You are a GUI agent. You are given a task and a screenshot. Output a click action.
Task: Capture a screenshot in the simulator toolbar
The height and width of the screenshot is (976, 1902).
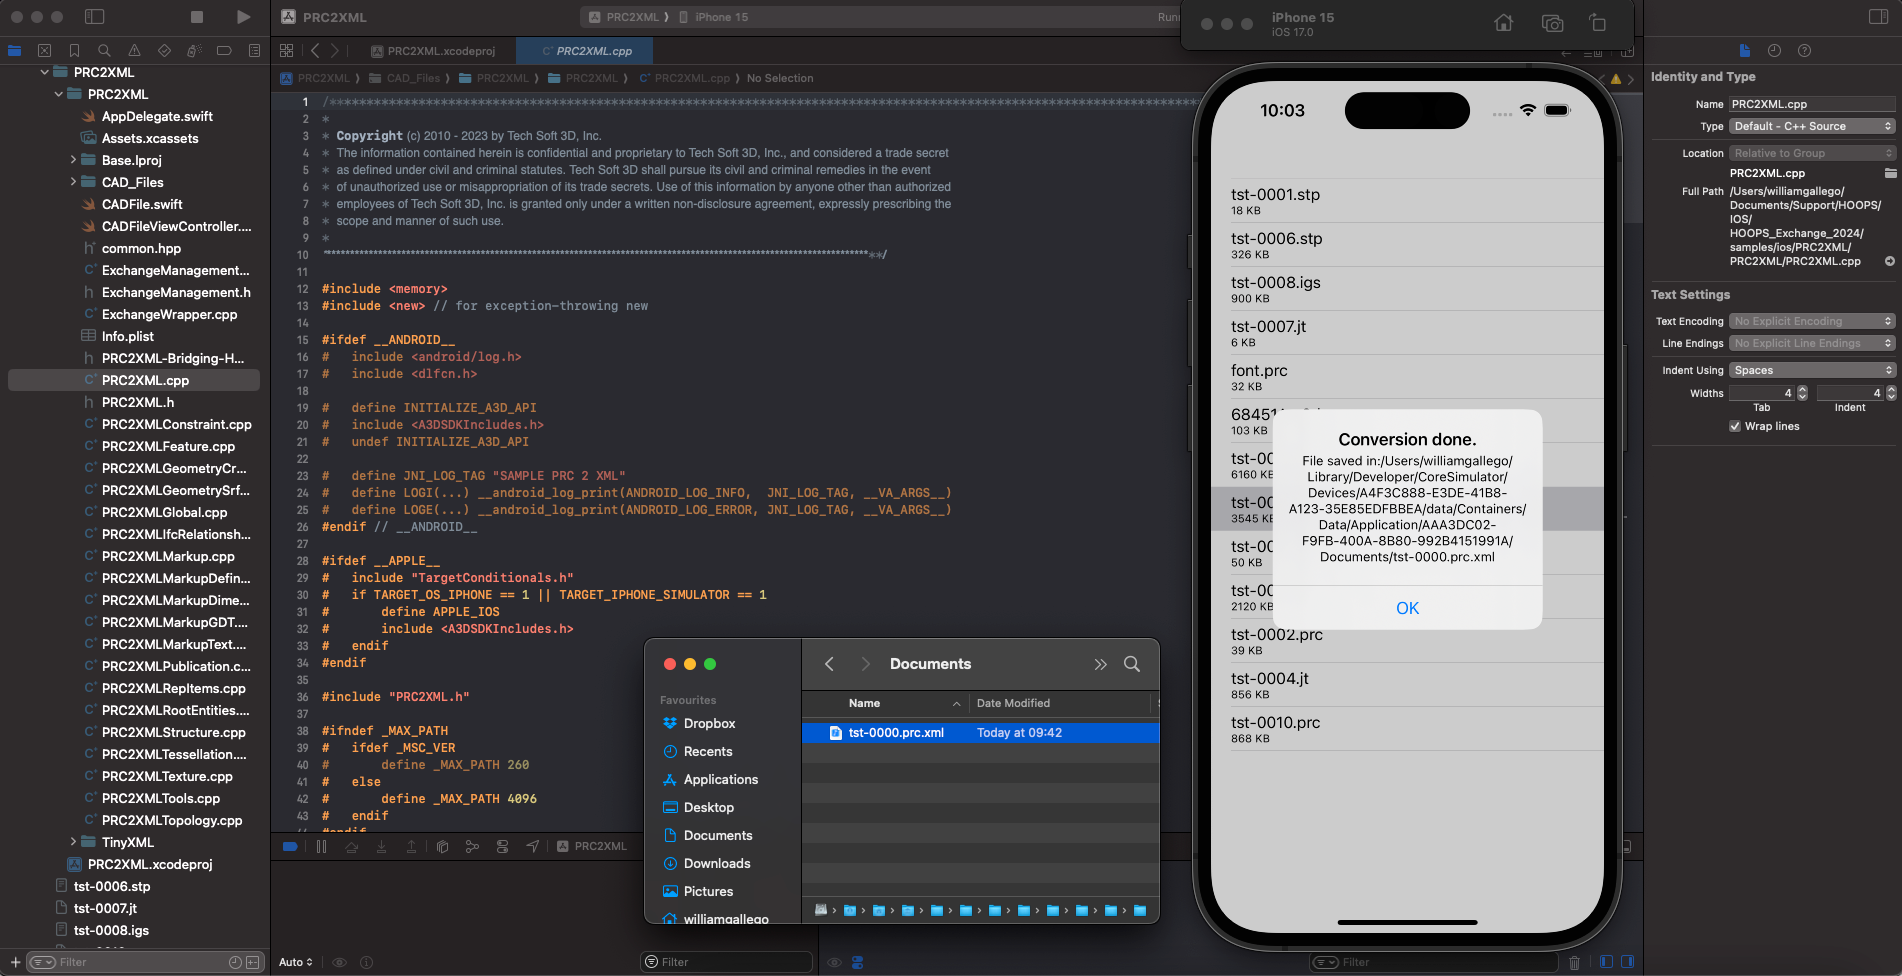[1552, 22]
